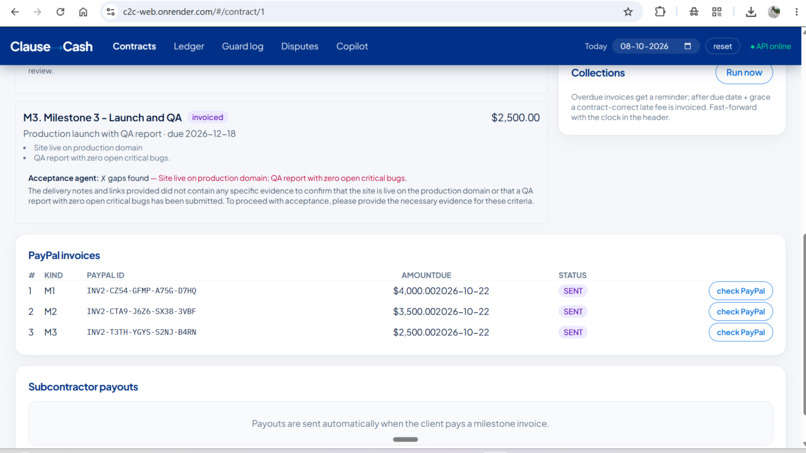Viewport: 806px width, 453px height.
Task: Click the page vertical scrollbar
Action: click(803, 324)
